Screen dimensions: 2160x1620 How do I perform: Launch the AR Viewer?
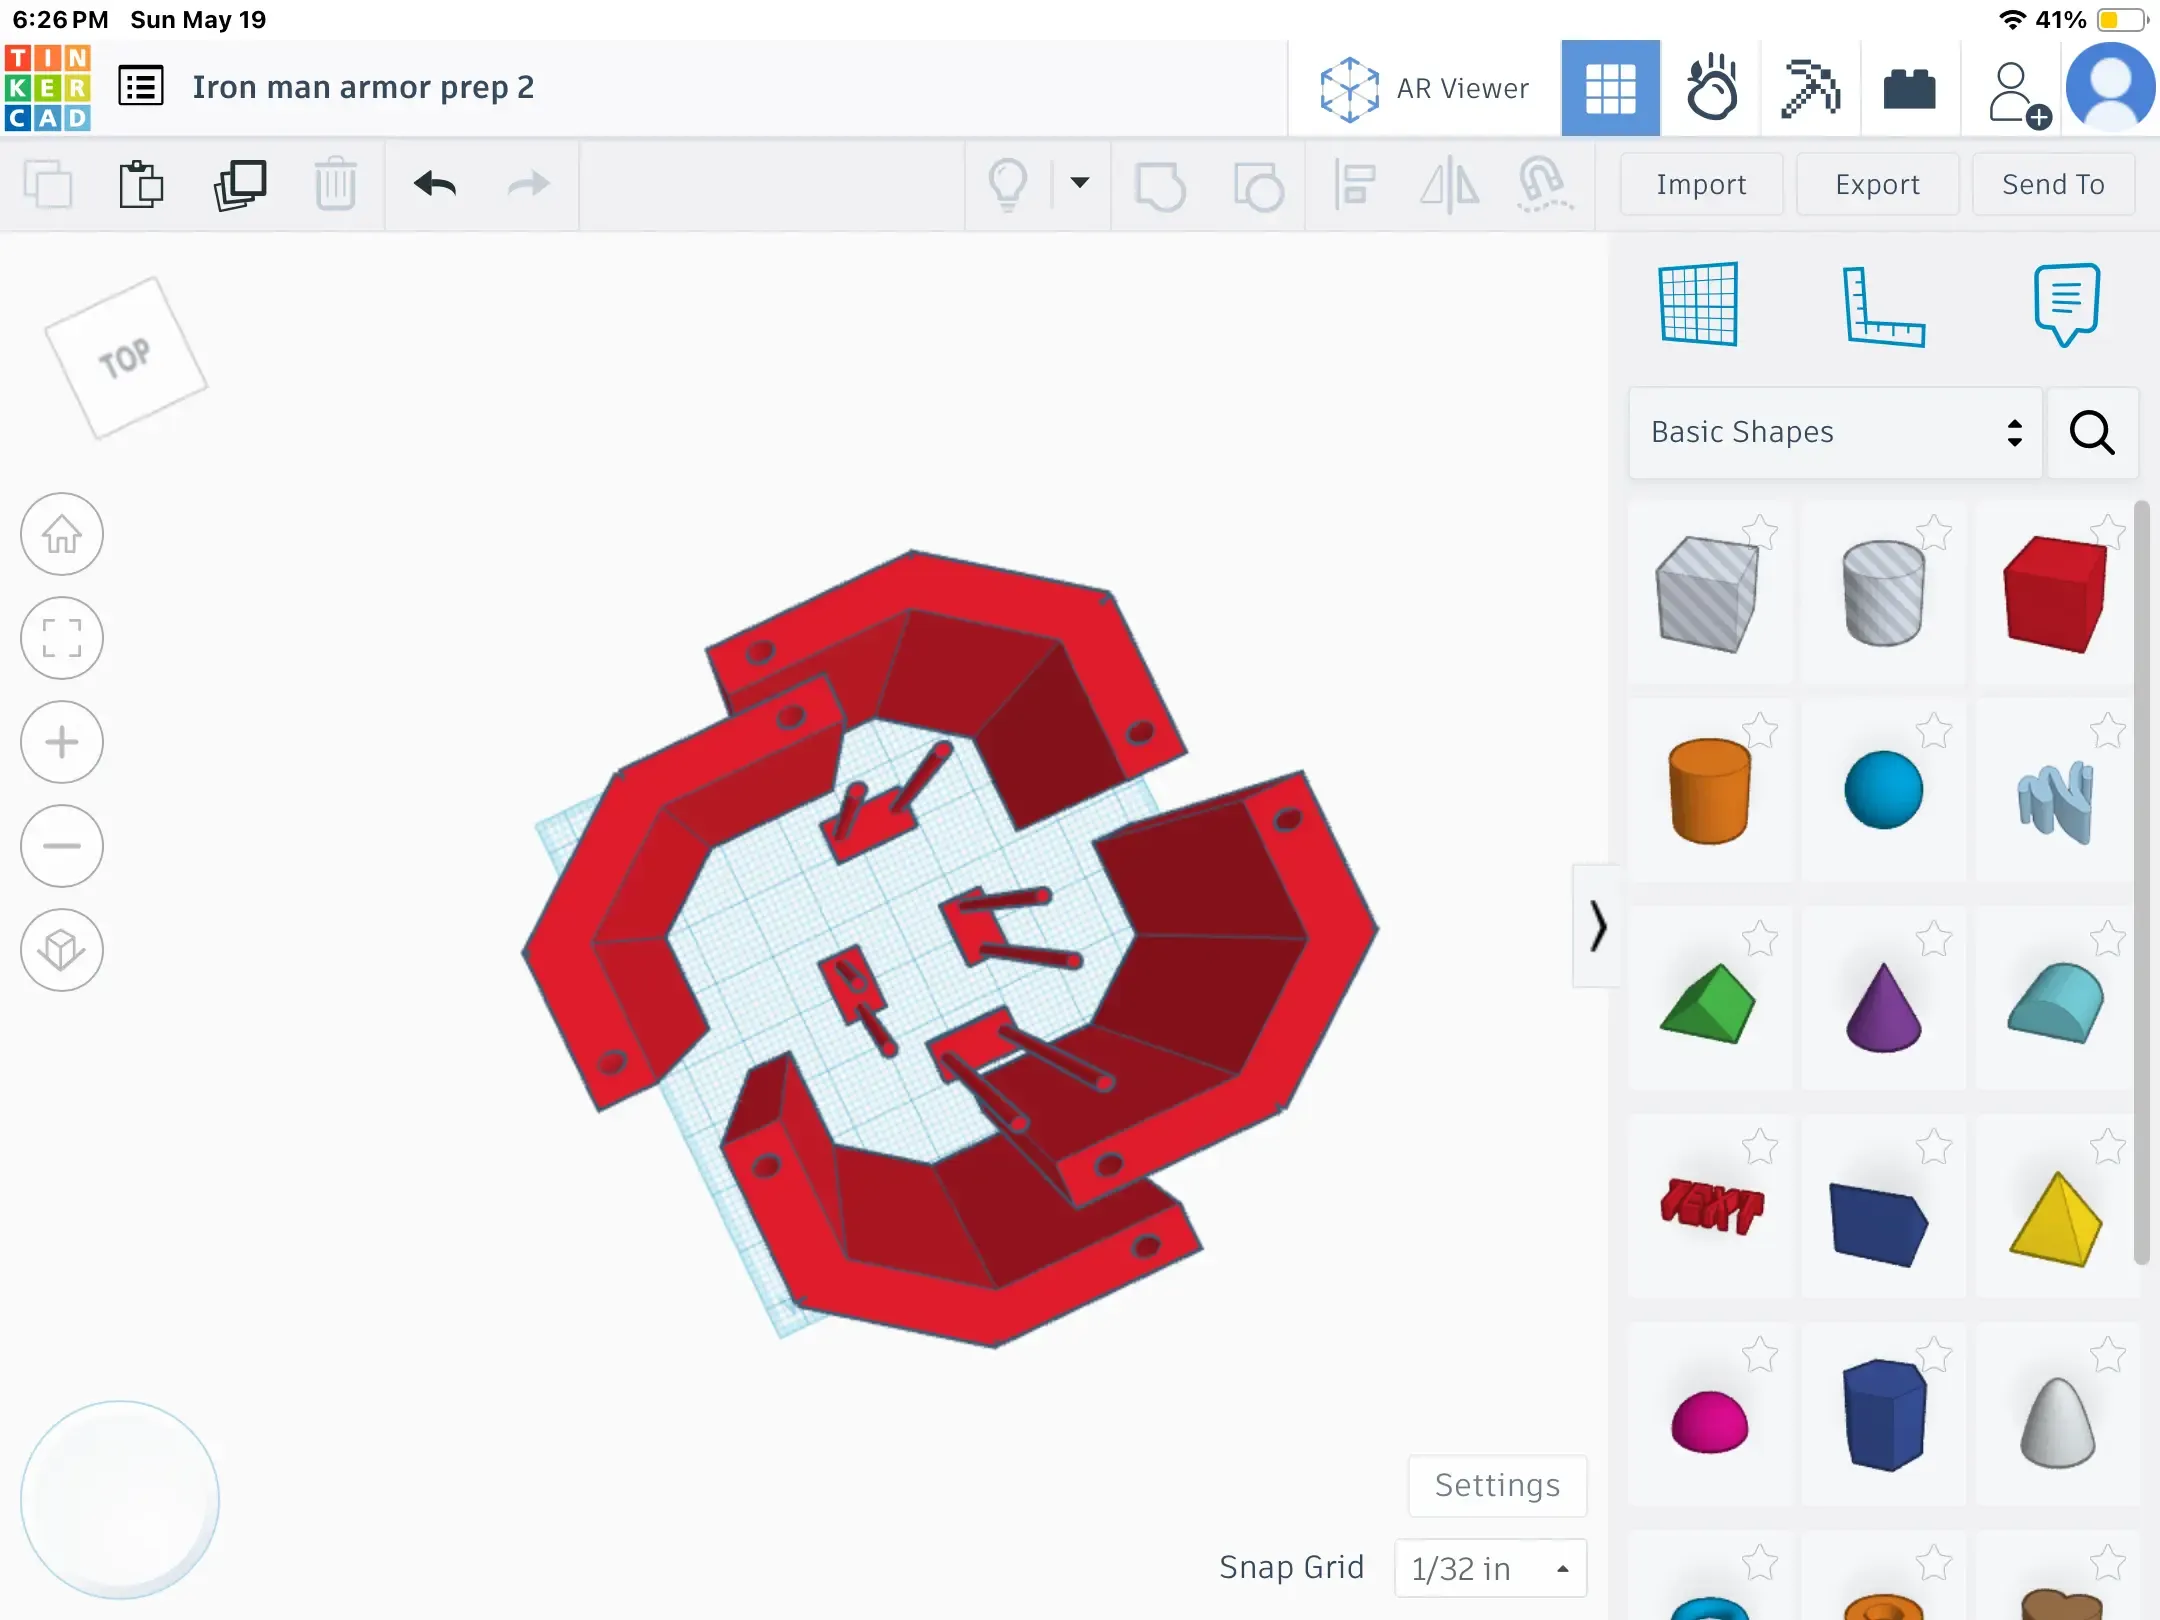coord(1424,89)
